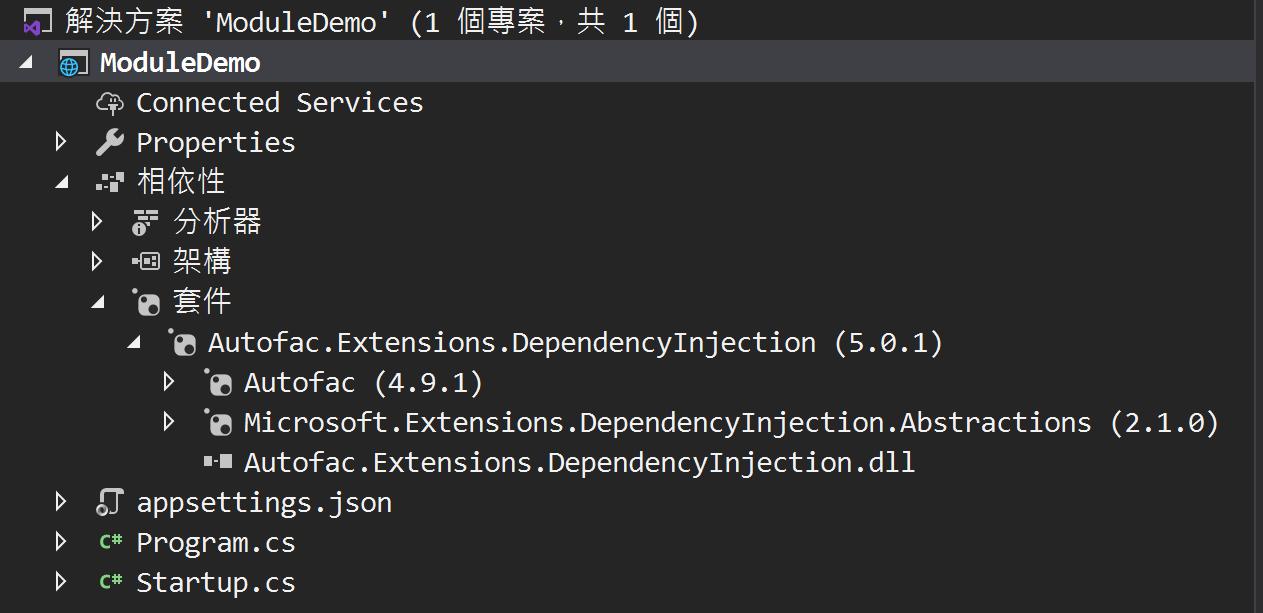The image size is (1263, 613).
Task: Expand the Autofac (4.9.1) package arrow
Action: click(x=169, y=383)
